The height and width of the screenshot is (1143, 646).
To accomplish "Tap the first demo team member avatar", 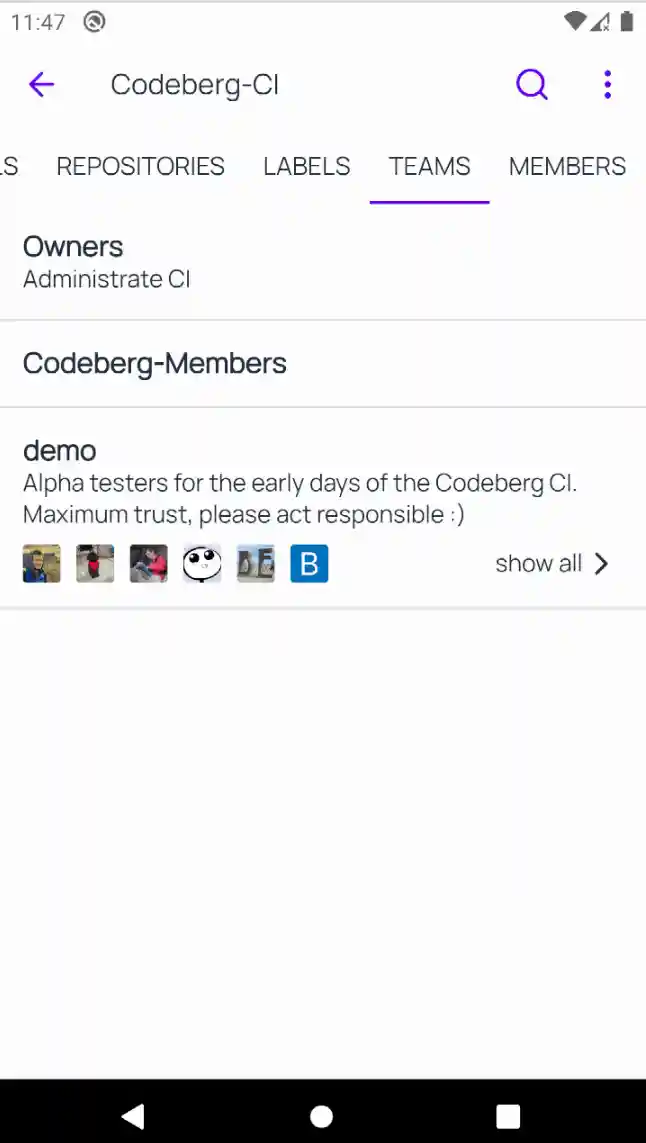I will tap(42, 564).
